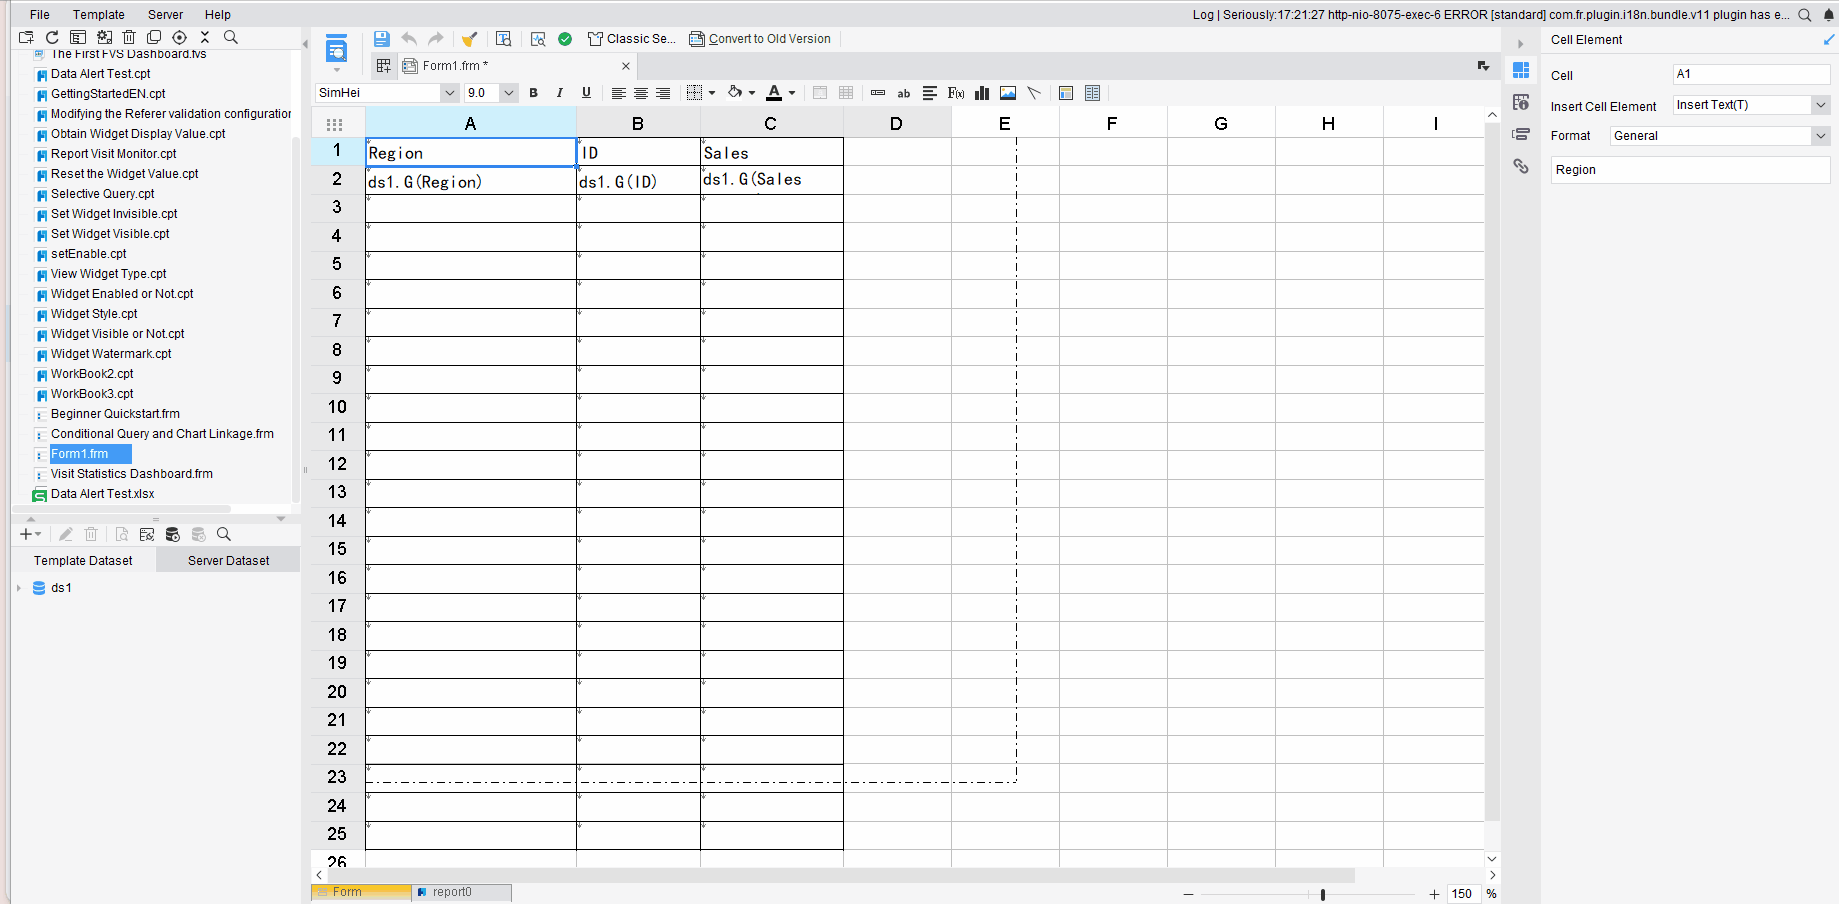Click the new folder icon in file panel

tap(26, 37)
